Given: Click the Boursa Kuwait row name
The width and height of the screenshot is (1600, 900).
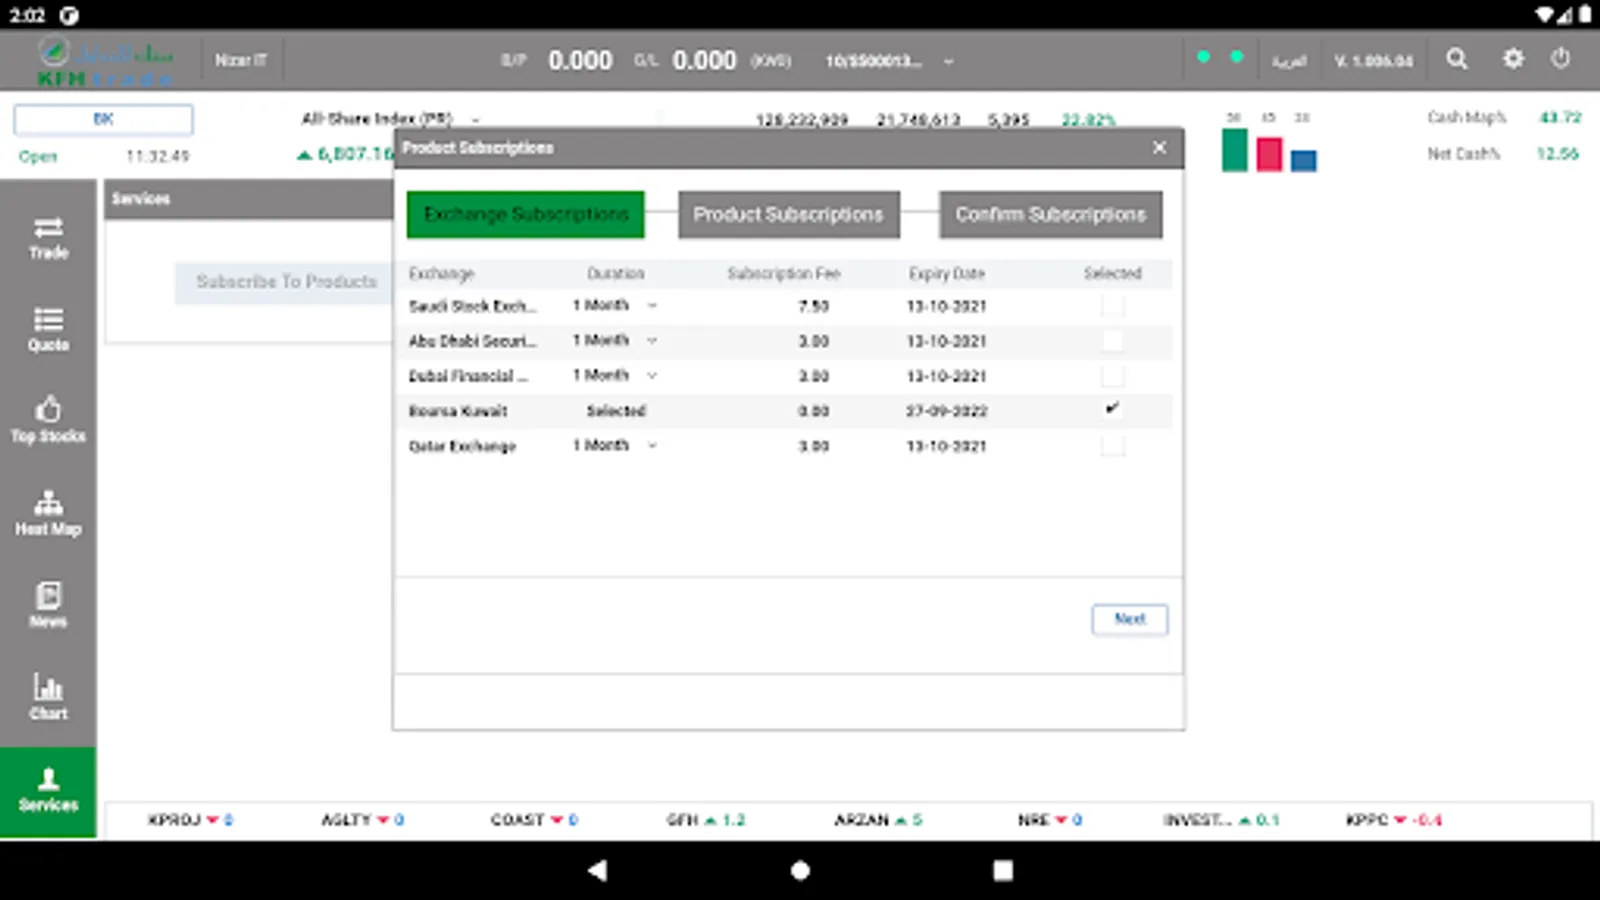Looking at the screenshot, I should 458,411.
